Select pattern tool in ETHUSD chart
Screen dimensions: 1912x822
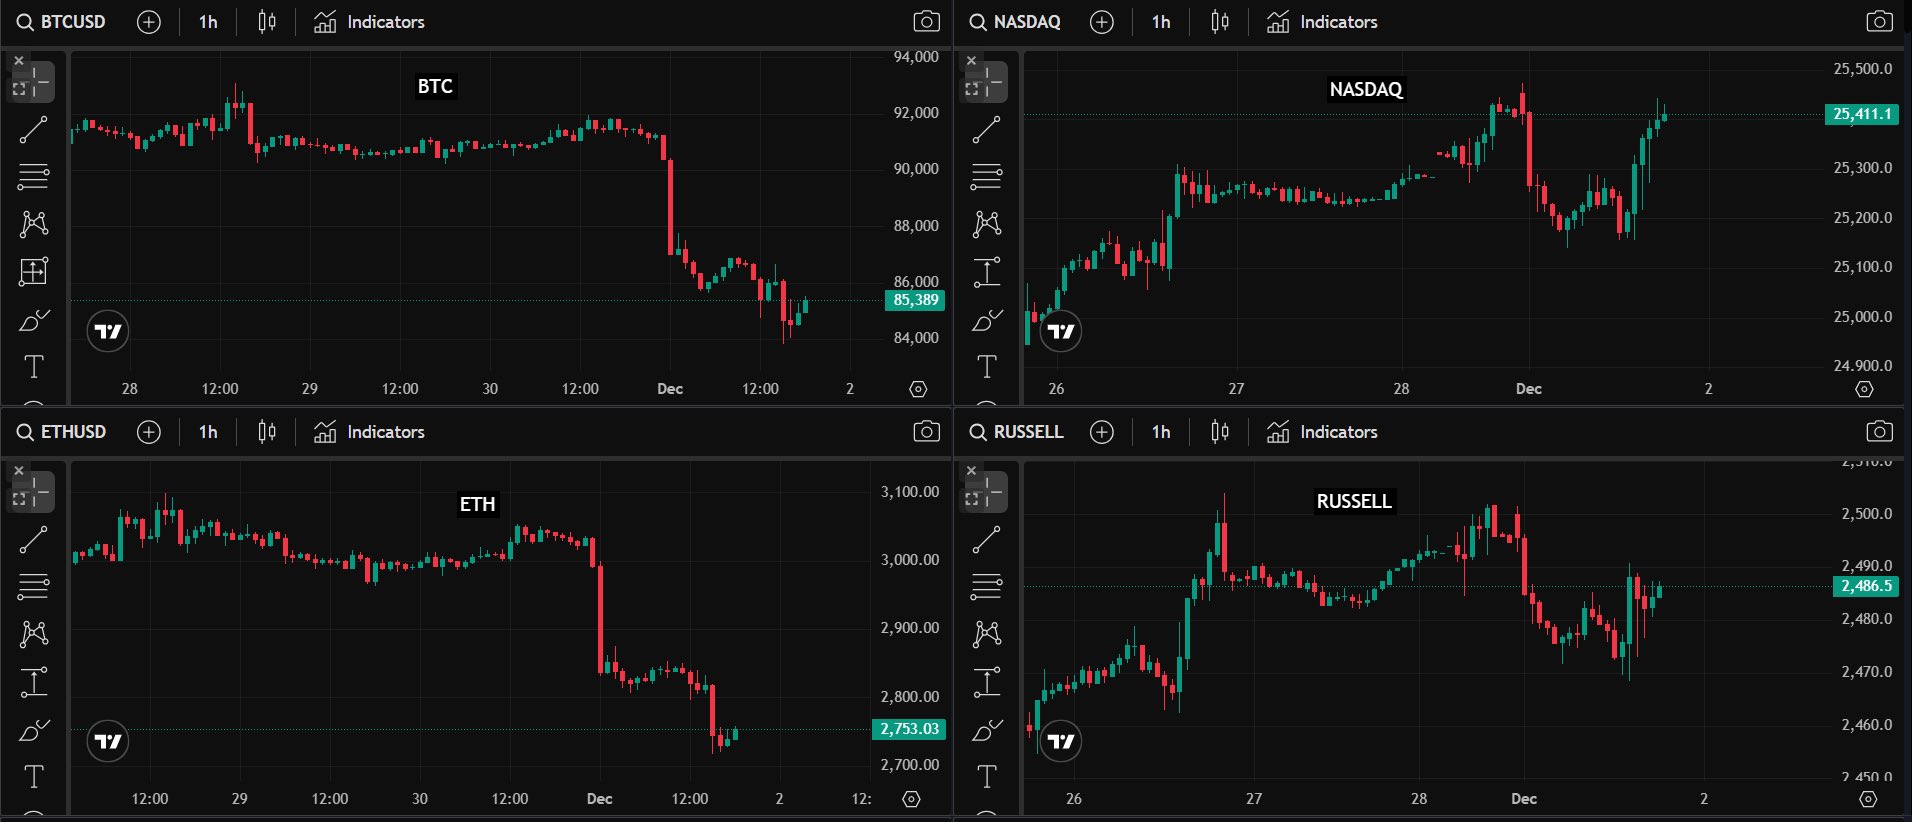[33, 634]
